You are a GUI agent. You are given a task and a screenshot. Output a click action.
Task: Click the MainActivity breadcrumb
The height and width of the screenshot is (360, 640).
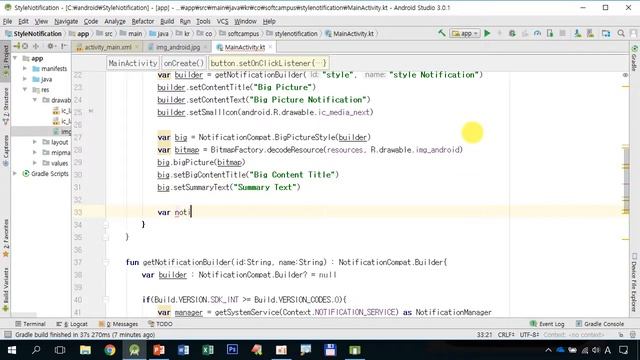(x=133, y=63)
